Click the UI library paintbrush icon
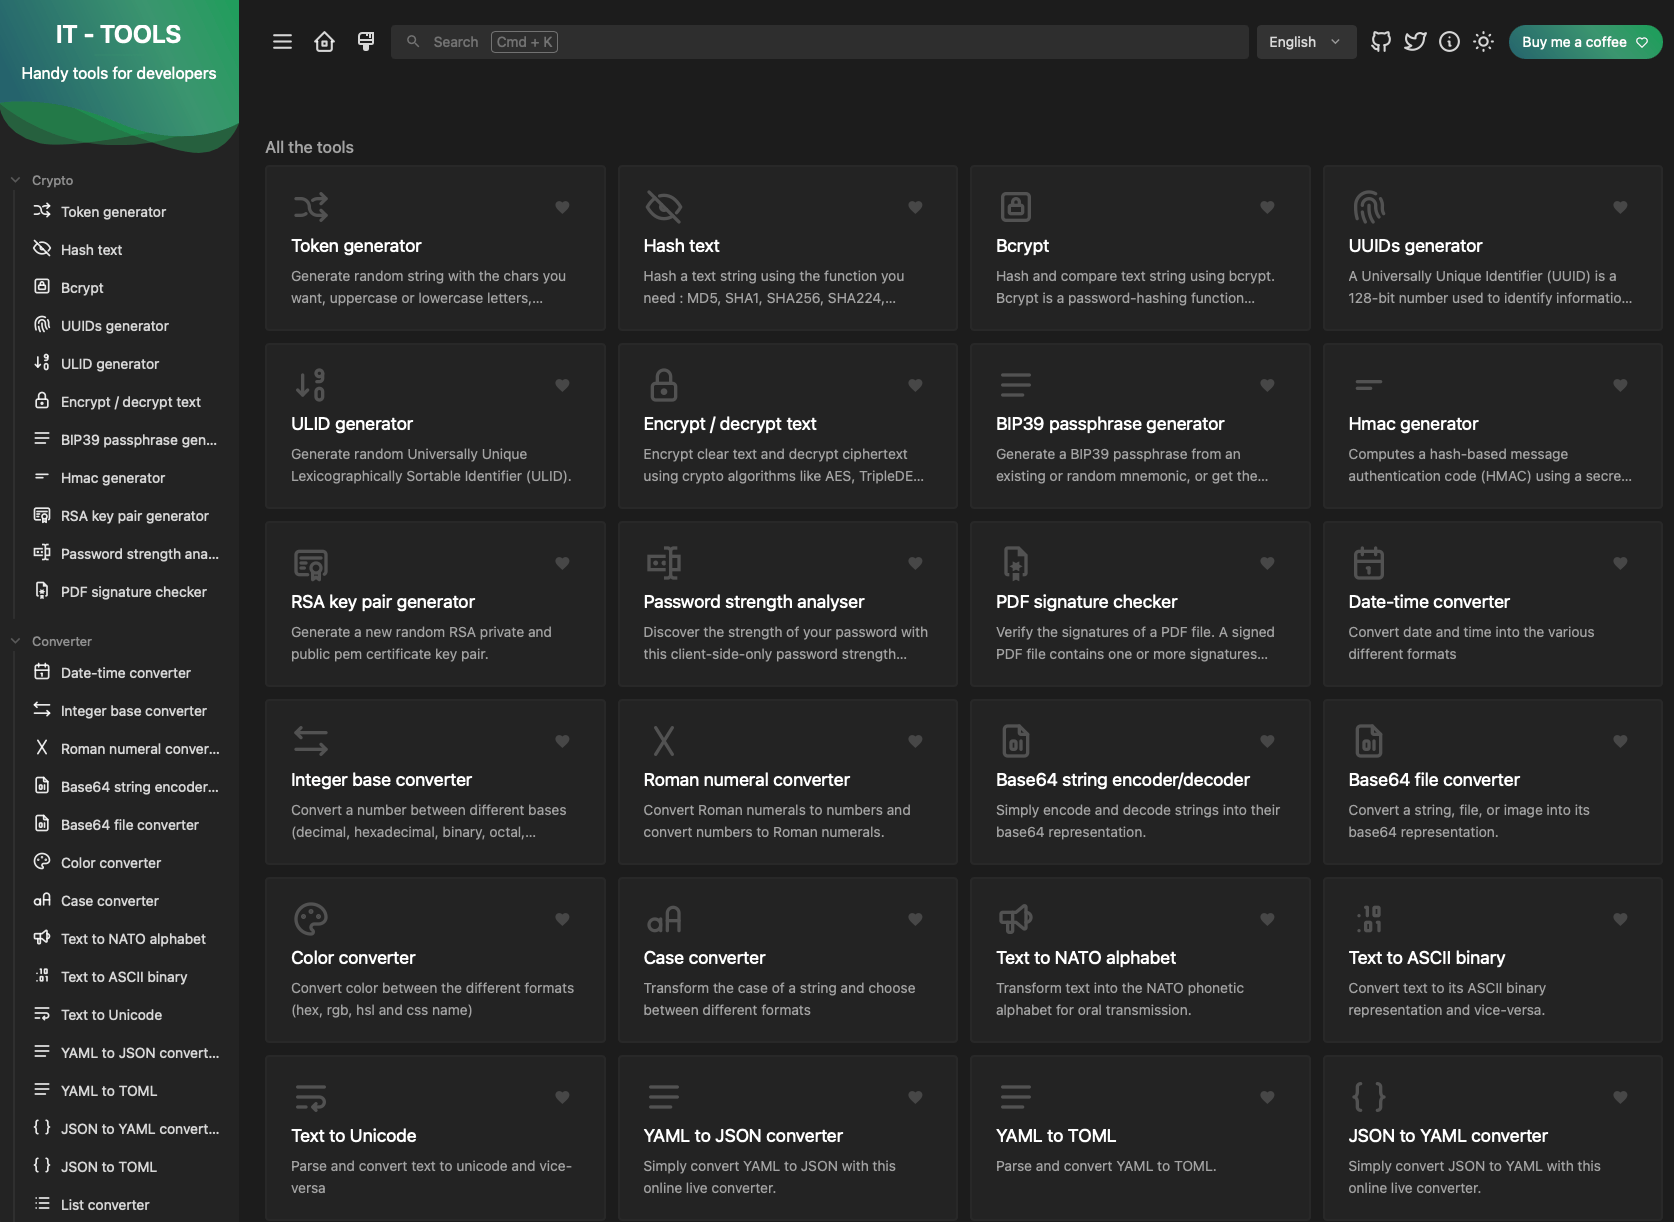Screen dimensions: 1674x1222 pos(366,42)
